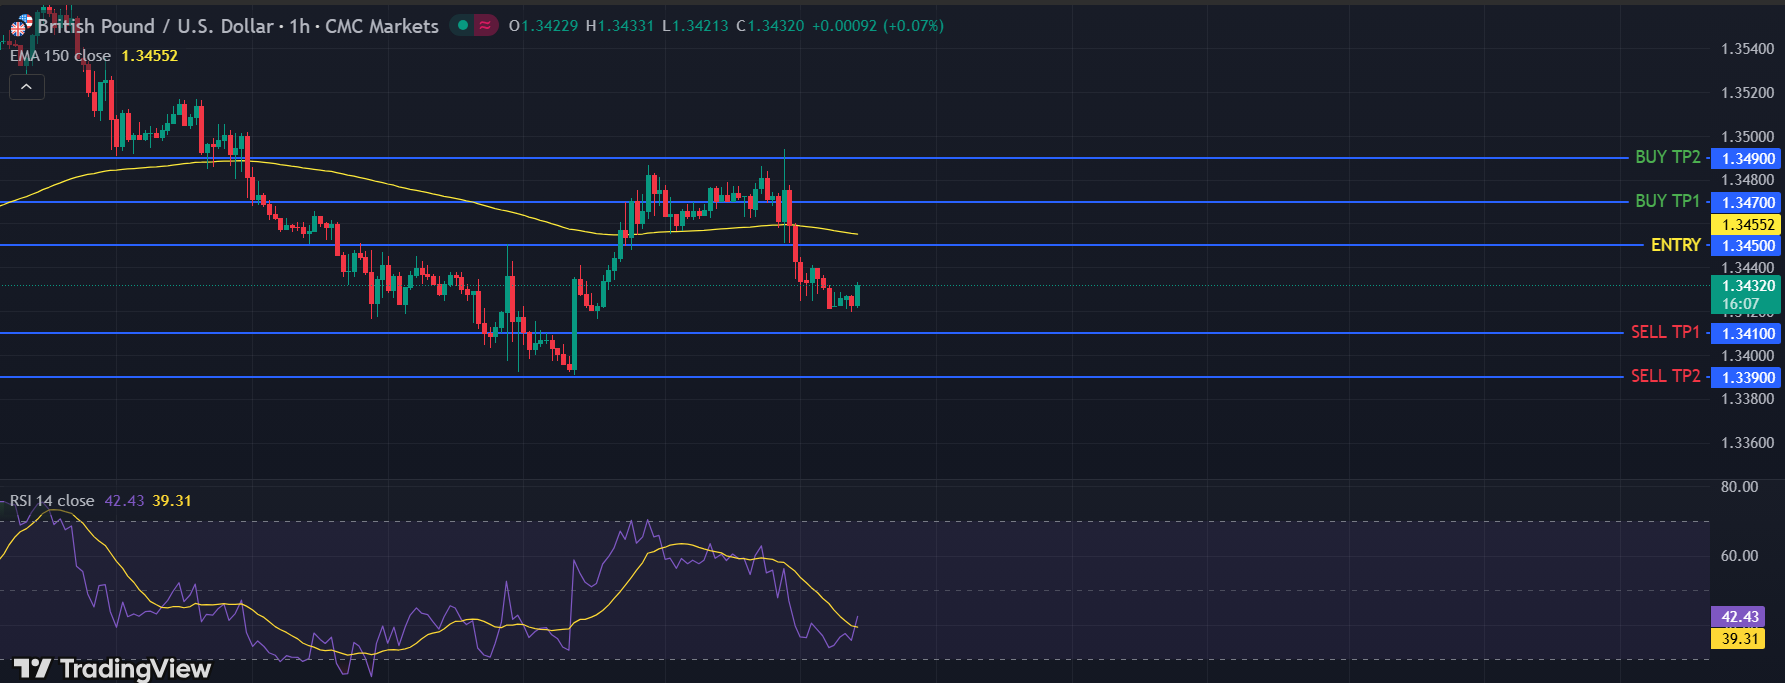The image size is (1785, 683).
Task: Click the TradingView logo
Action: click(x=112, y=668)
